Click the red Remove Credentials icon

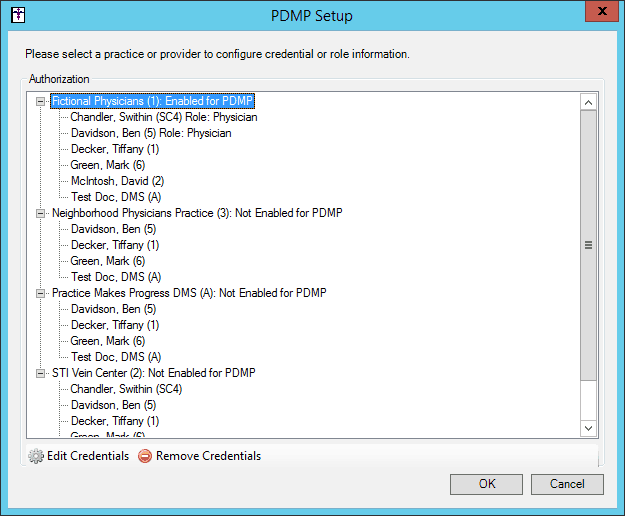point(145,456)
